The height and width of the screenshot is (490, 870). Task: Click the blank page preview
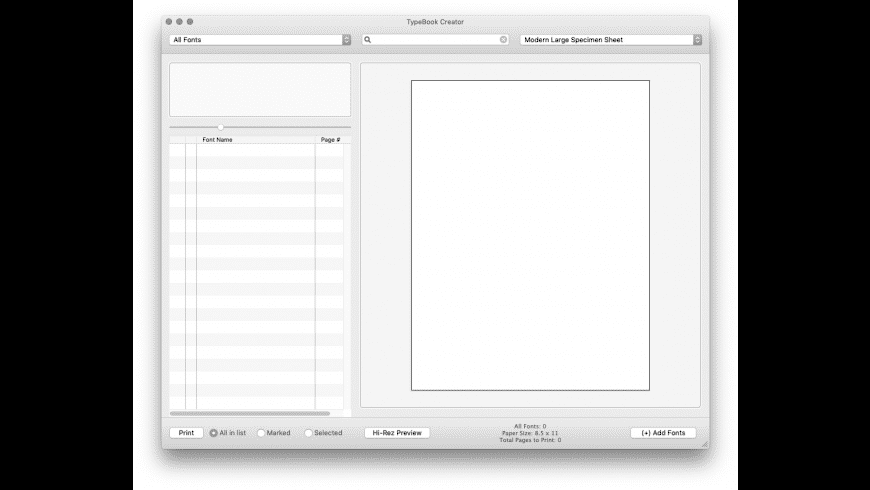pyautogui.click(x=530, y=235)
